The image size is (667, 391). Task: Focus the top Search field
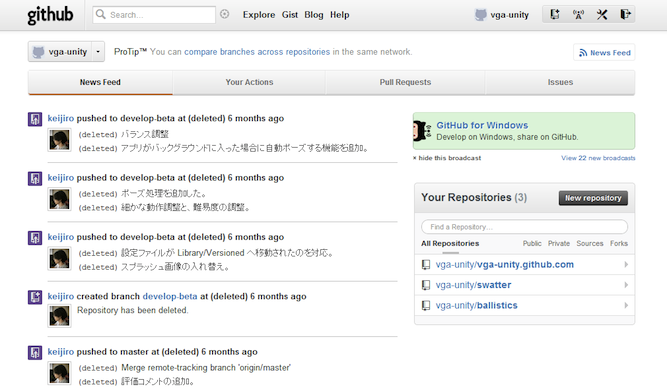click(154, 15)
